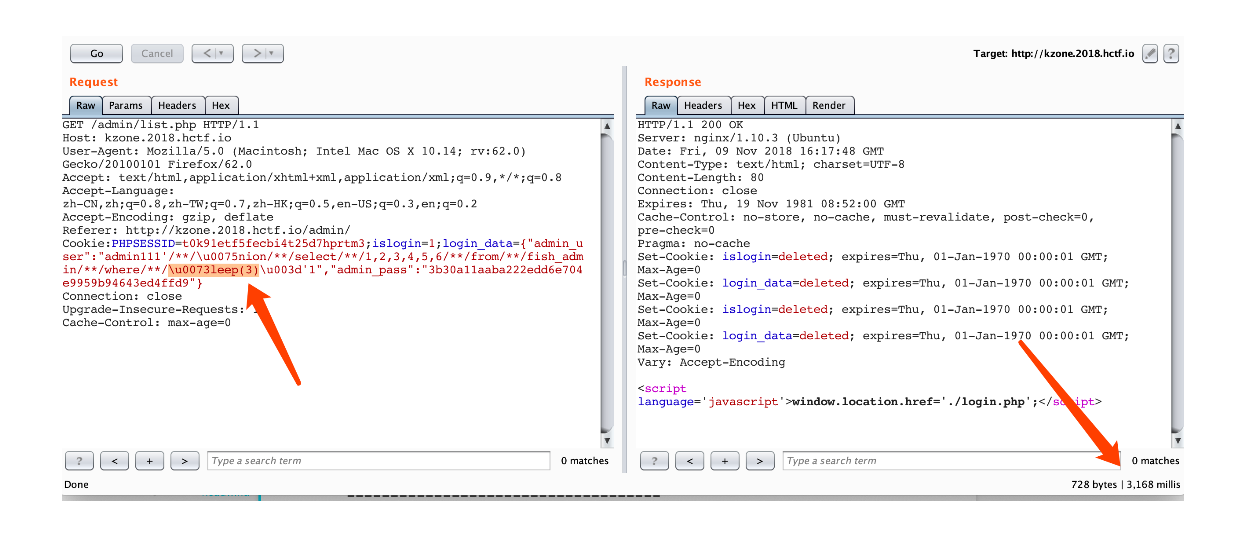The width and height of the screenshot is (1246, 537).
Task: Open the history back dropdown arrow
Action: pos(222,54)
